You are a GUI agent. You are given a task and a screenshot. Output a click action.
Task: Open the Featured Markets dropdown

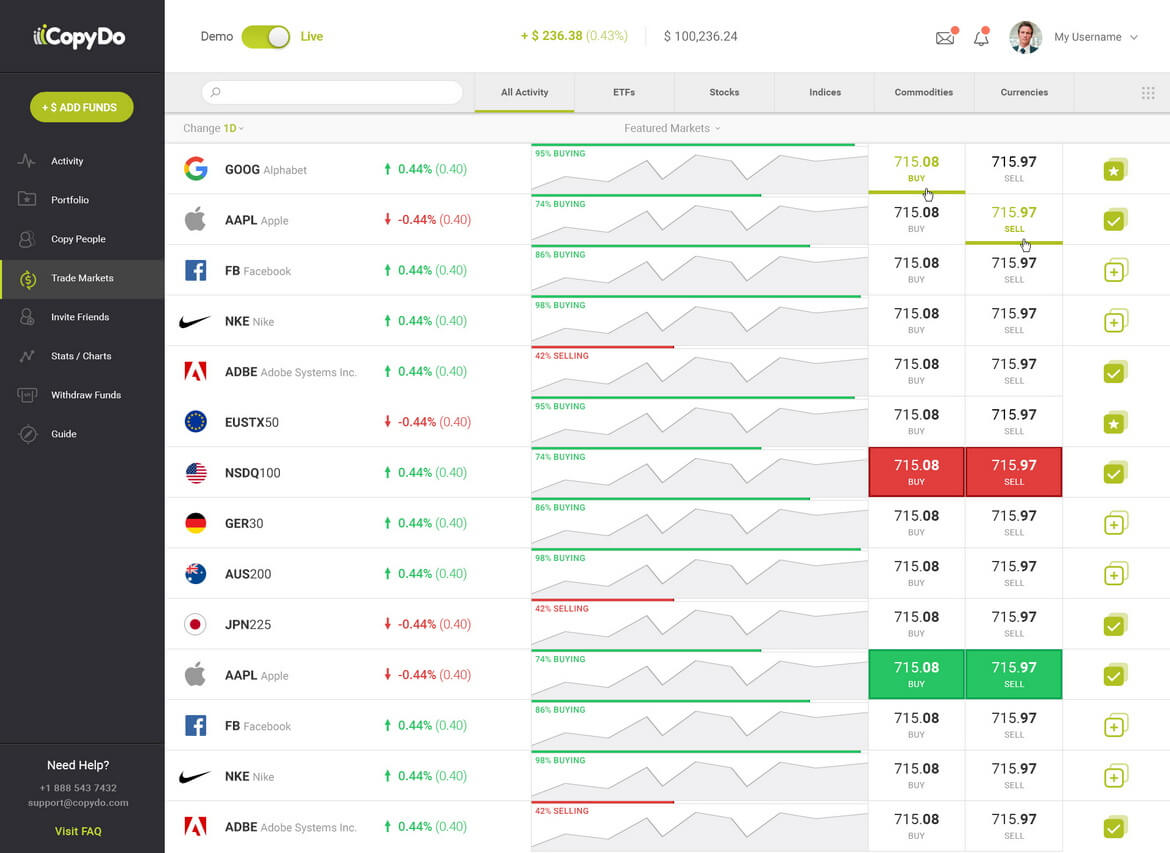point(672,128)
